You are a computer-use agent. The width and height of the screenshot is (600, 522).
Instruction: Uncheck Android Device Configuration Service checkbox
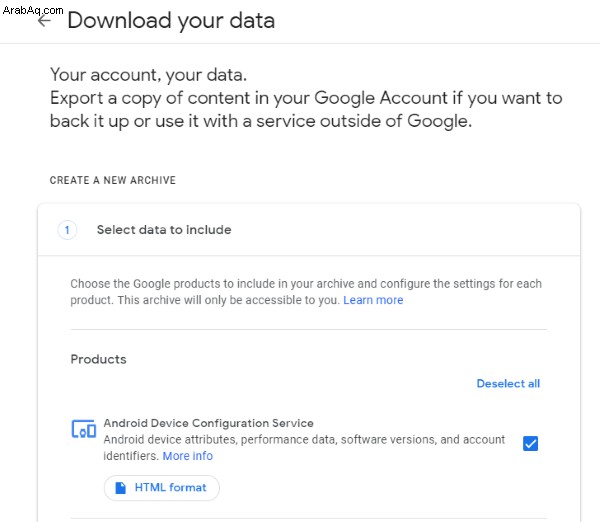tap(530, 444)
